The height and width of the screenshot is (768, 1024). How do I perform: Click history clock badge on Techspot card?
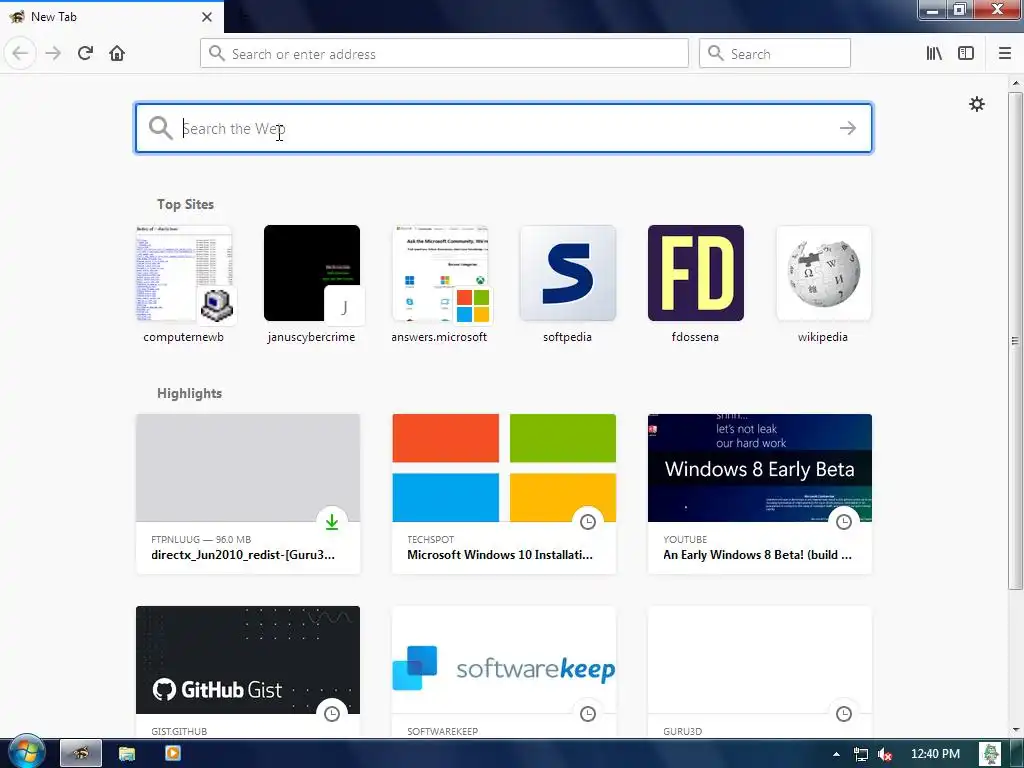[588, 521]
